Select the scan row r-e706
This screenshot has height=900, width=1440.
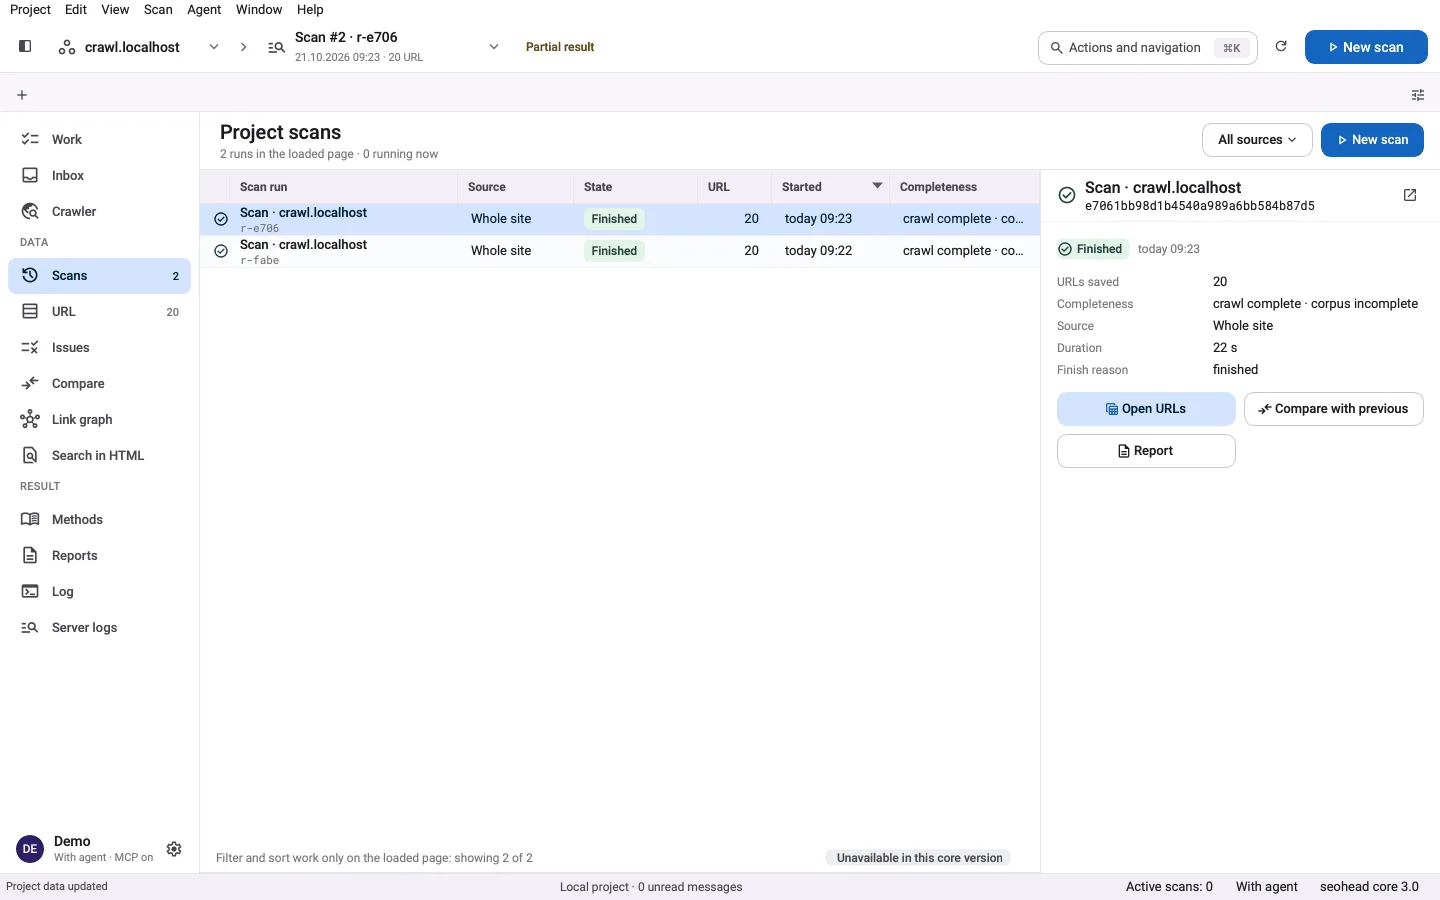620,219
